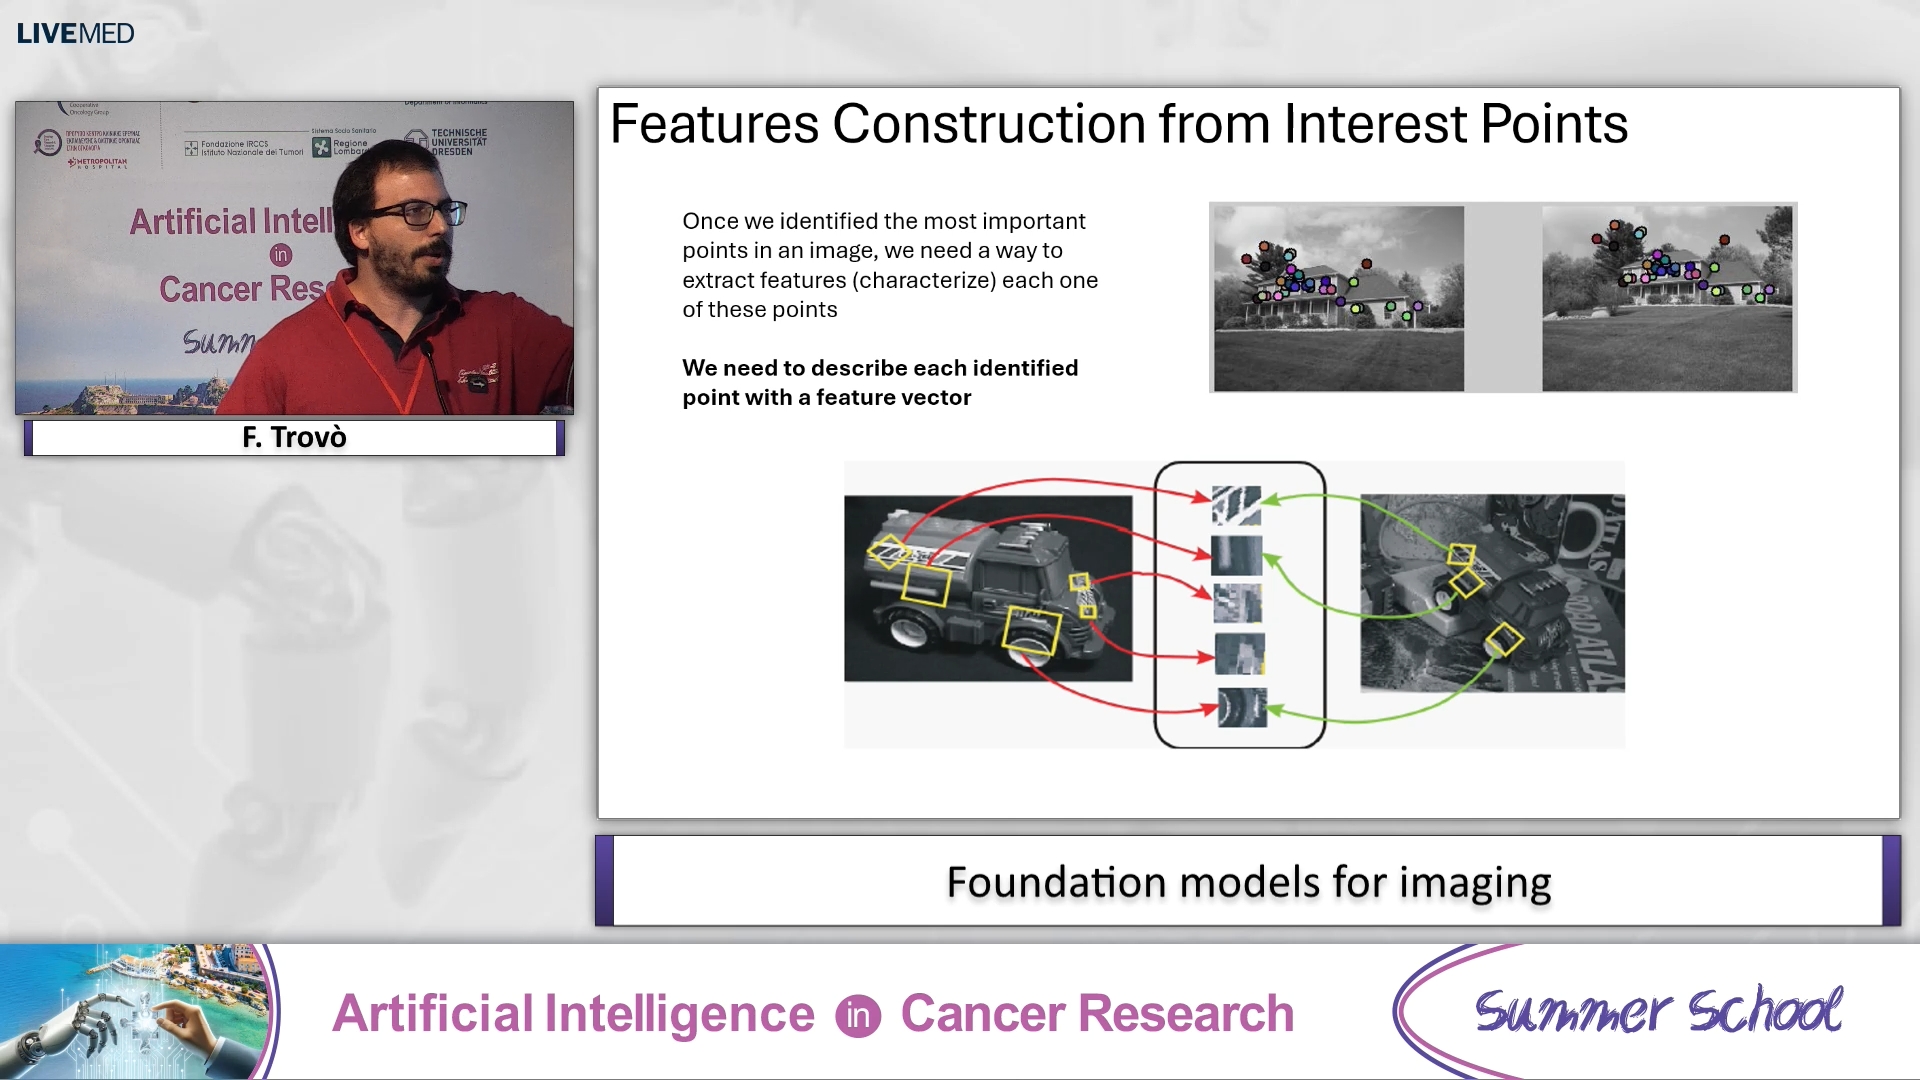
Task: Click the bold text about describing points
Action: tap(881, 382)
